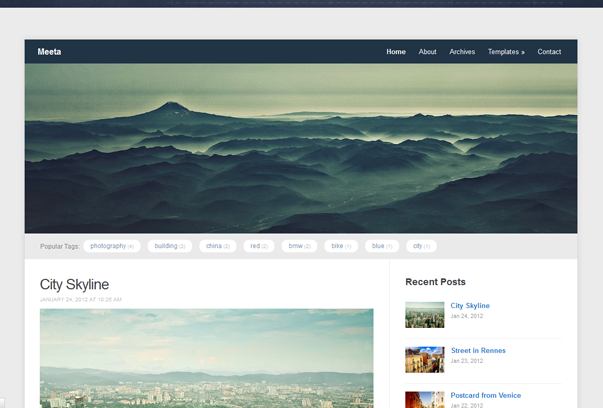Open Street in Rennes thumbnail
The image size is (603, 408).
pyautogui.click(x=425, y=360)
